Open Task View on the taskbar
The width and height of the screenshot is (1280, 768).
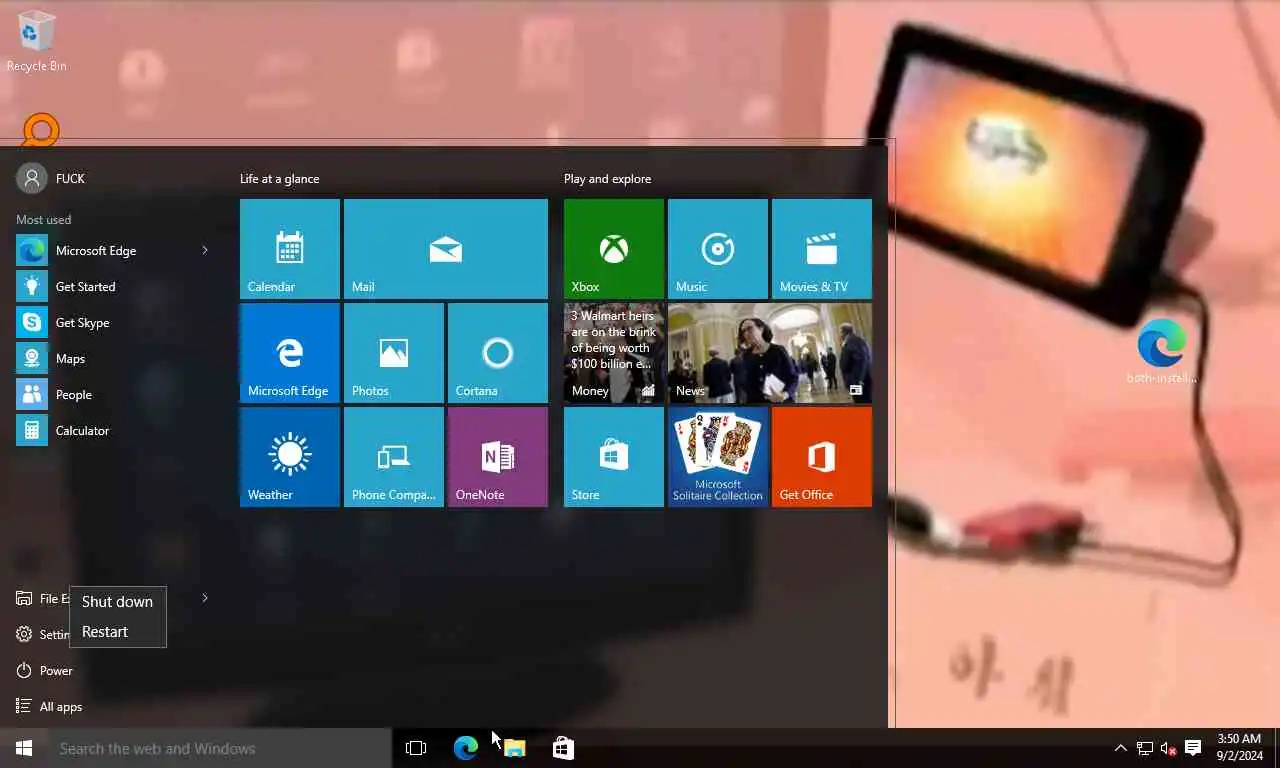[x=416, y=748]
